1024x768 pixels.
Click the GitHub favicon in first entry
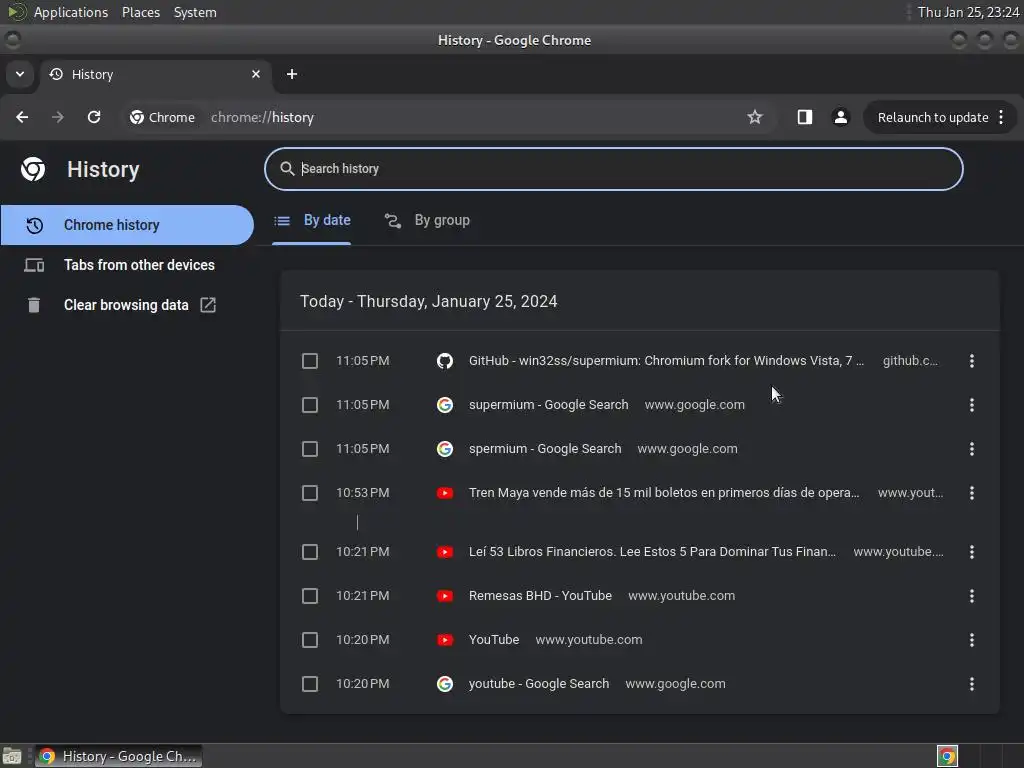(x=445, y=360)
